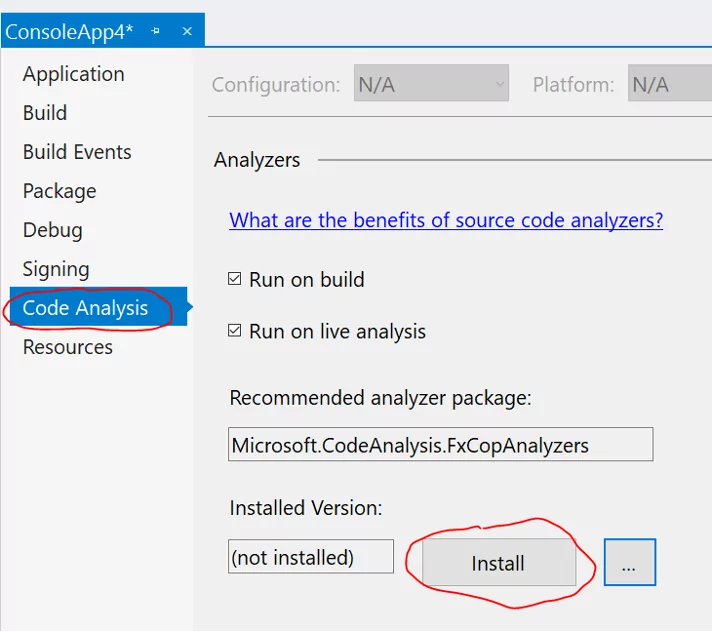The width and height of the screenshot is (712, 632).
Task: Open the Application settings page
Action: 74,74
